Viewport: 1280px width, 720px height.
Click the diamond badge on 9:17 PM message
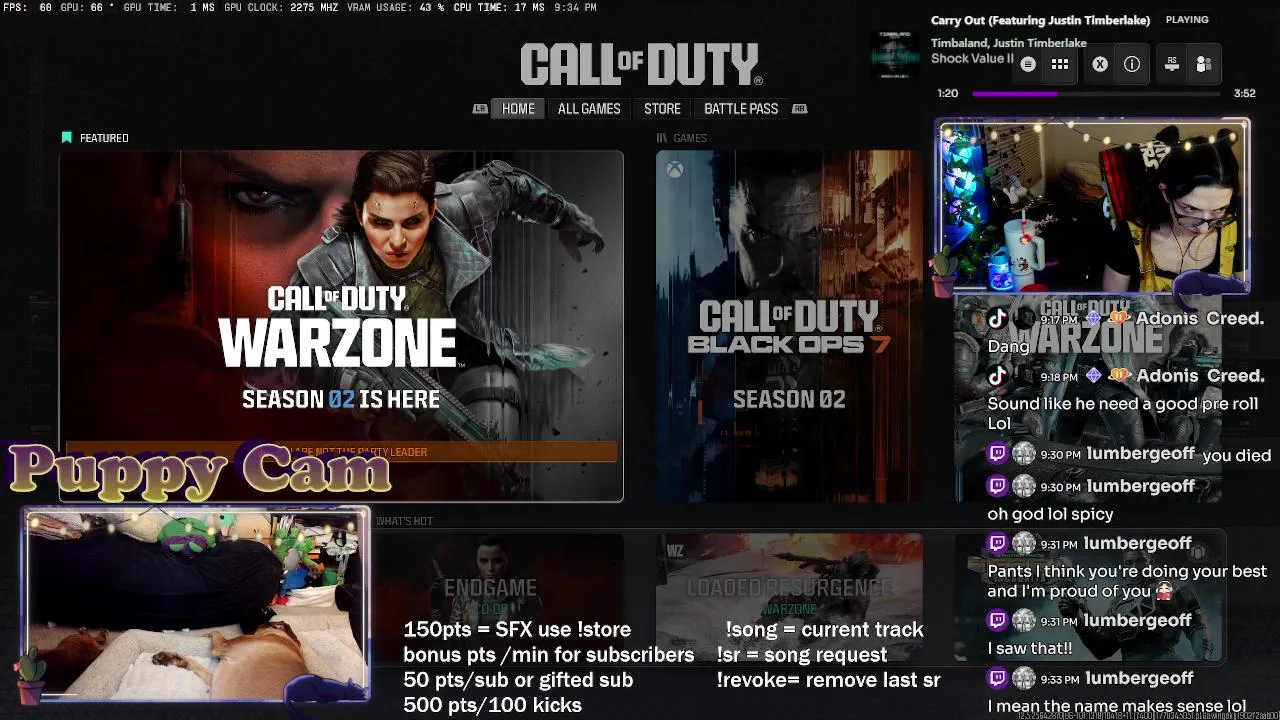click(x=1093, y=319)
